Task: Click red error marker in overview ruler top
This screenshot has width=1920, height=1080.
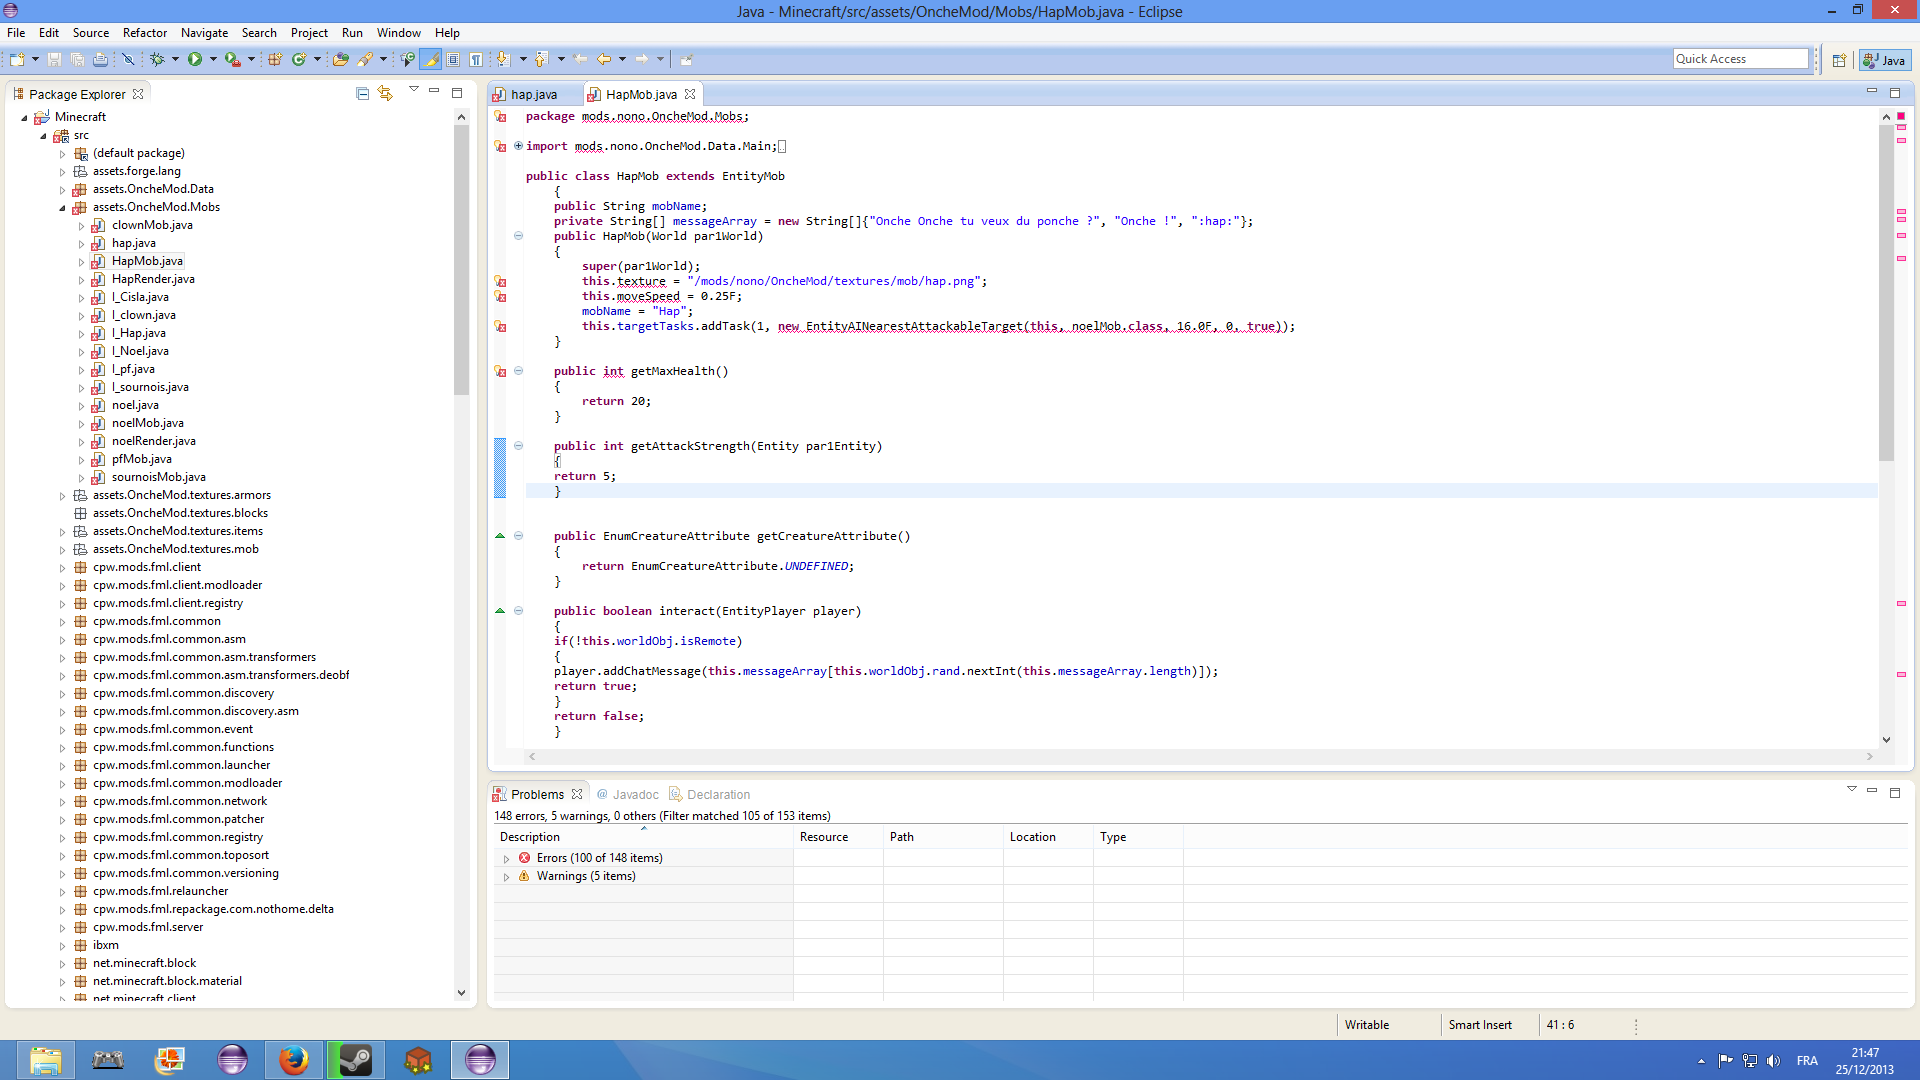Action: click(1901, 116)
